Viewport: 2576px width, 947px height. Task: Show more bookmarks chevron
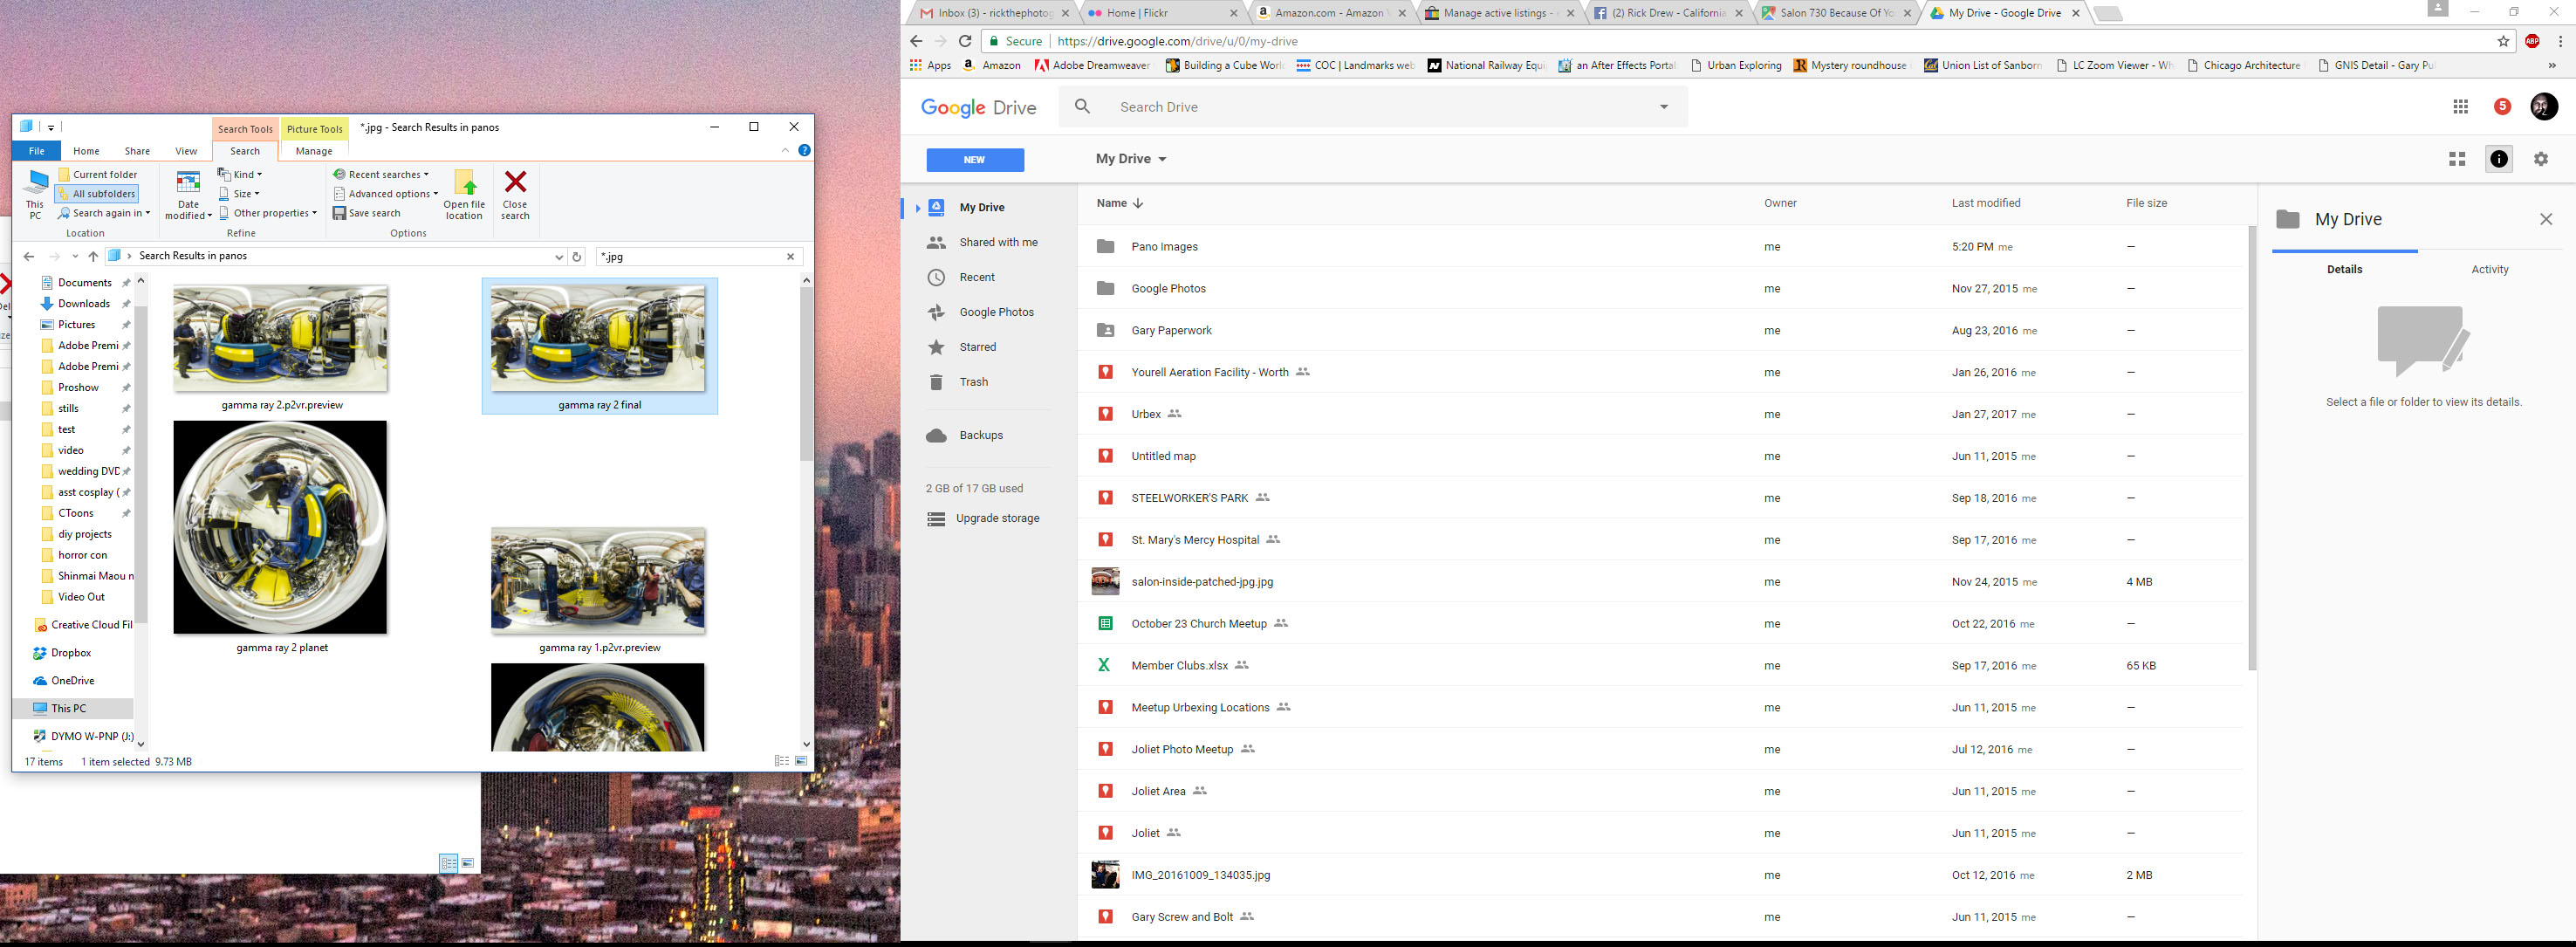2551,65
